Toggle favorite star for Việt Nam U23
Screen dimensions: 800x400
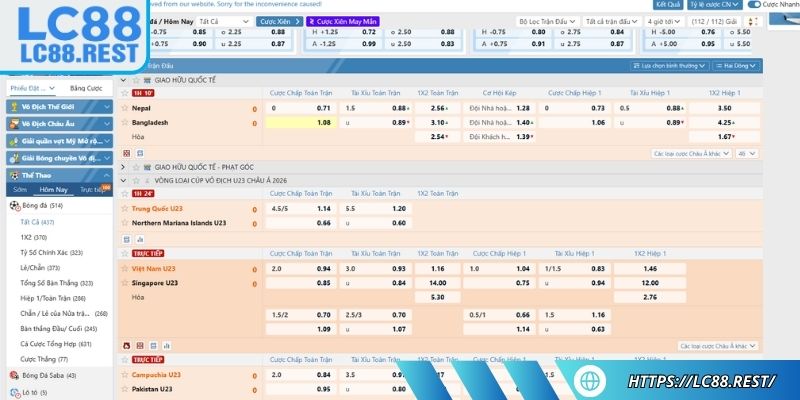coord(124,268)
